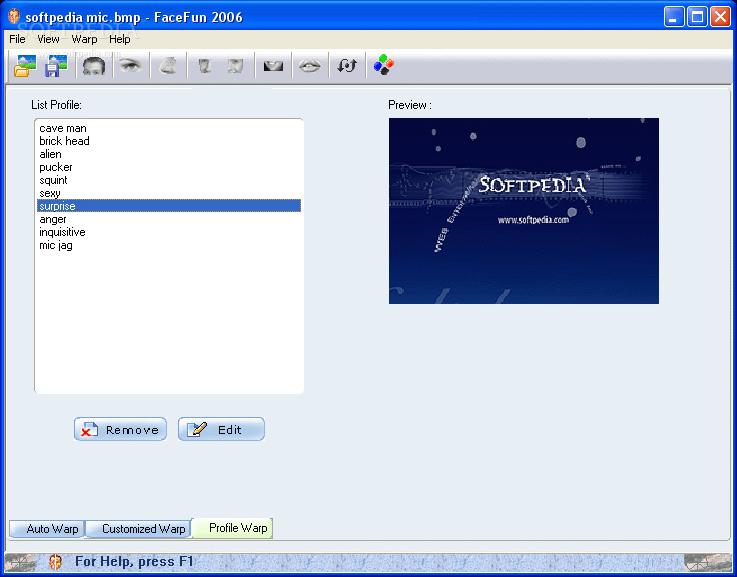Open the File menu
This screenshot has height=577, width=737.
[x=17, y=39]
